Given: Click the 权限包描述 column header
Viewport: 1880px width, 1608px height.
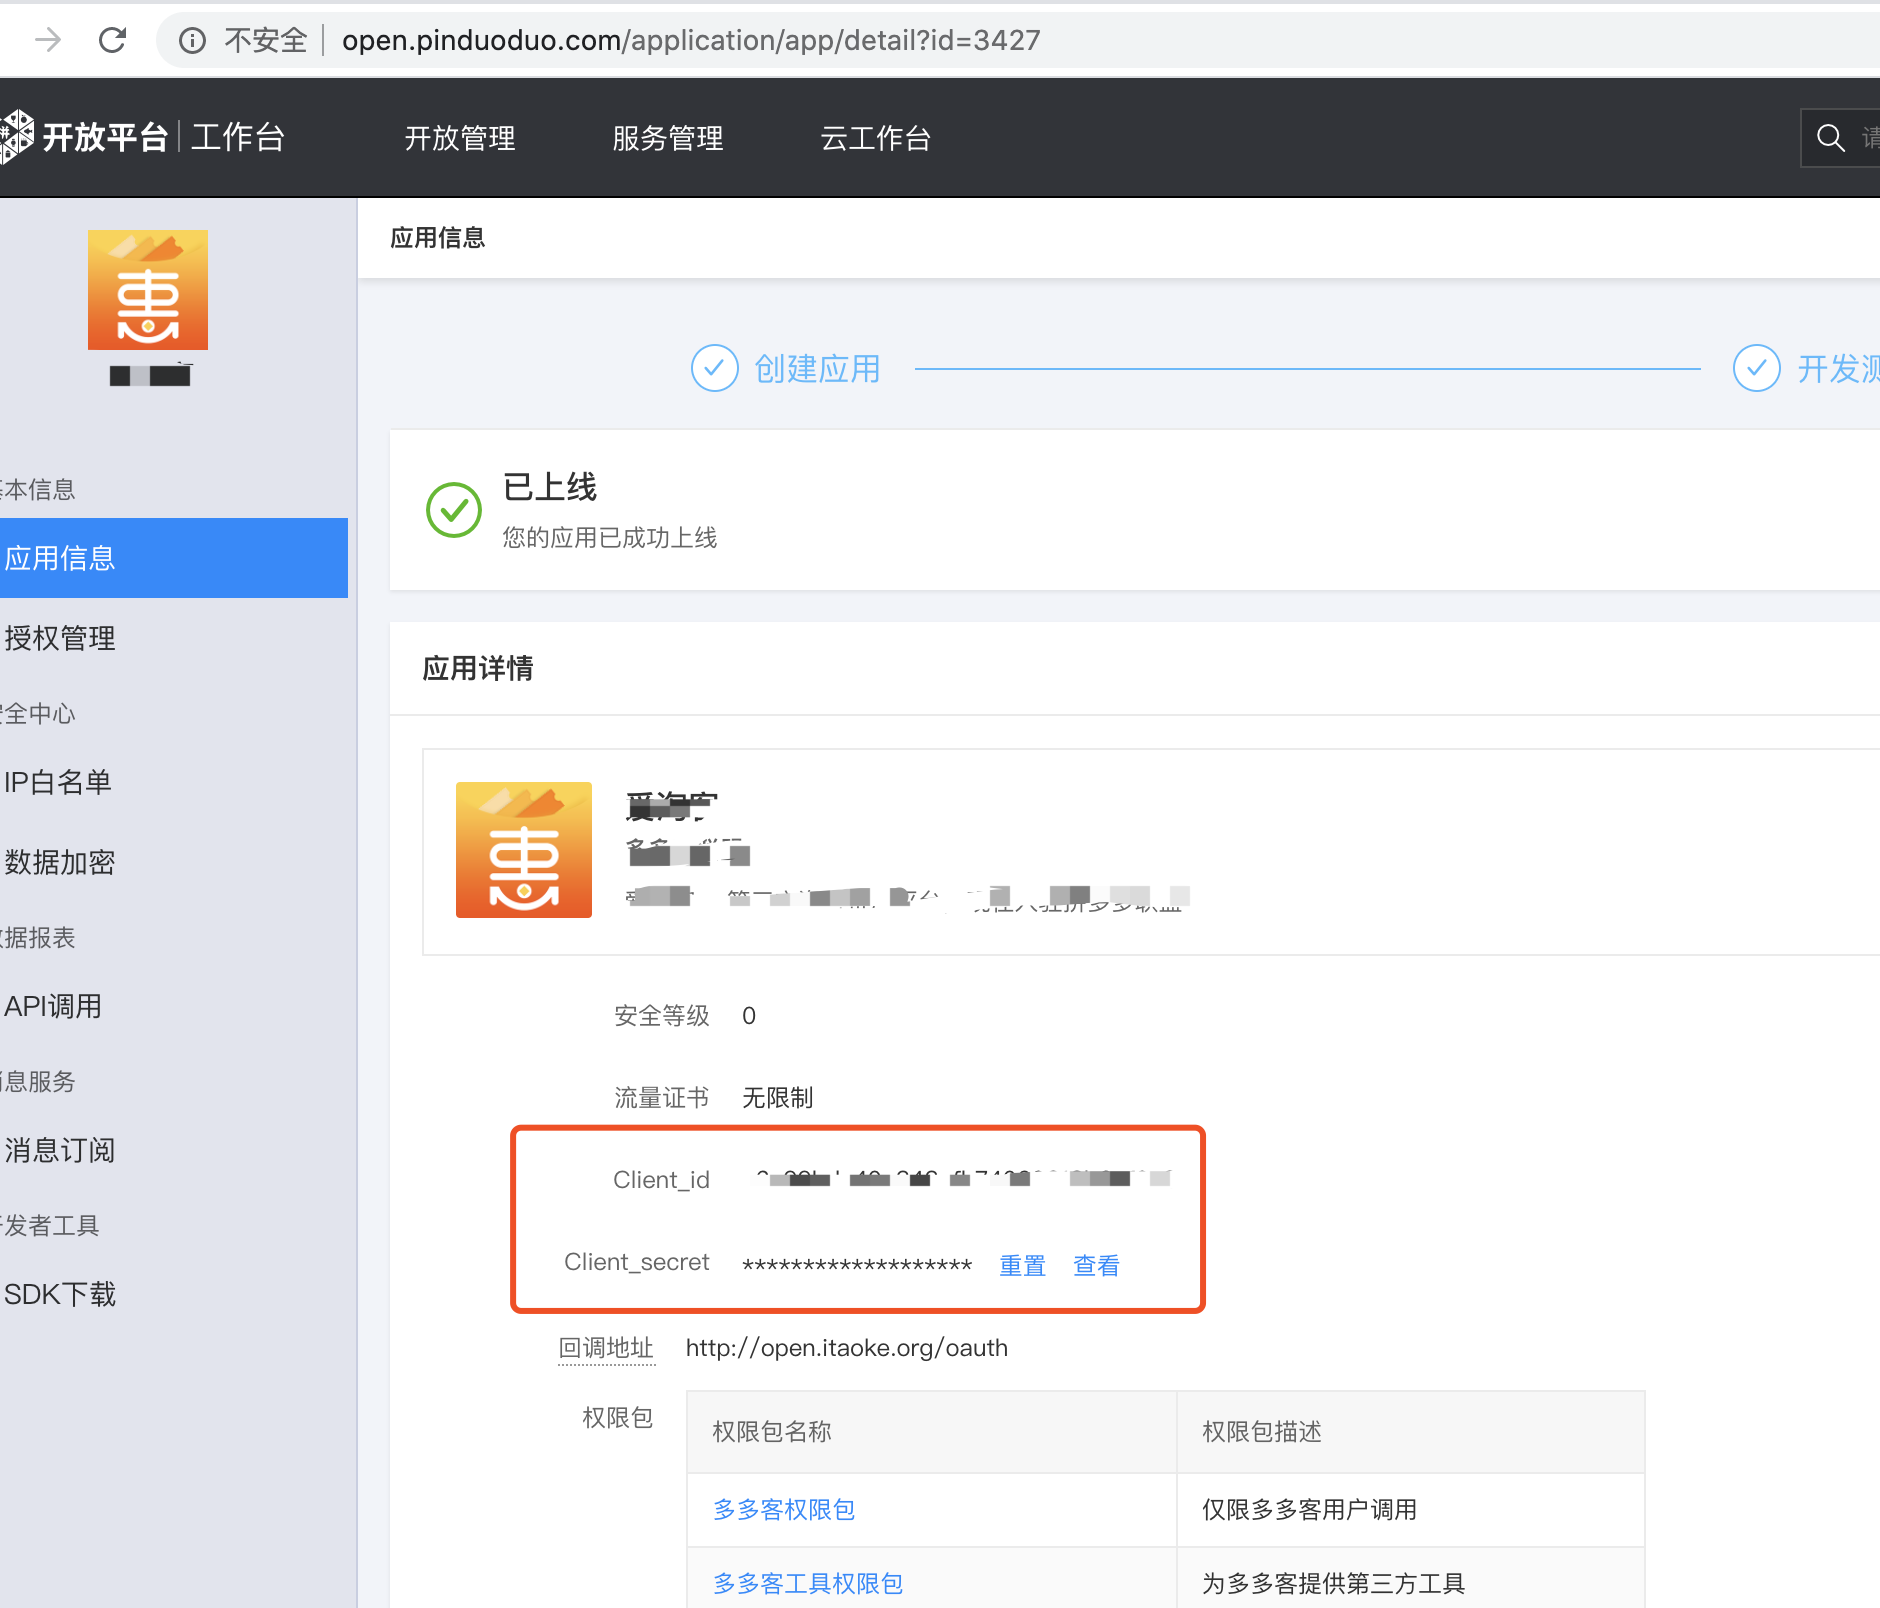Looking at the screenshot, I should [1262, 1432].
